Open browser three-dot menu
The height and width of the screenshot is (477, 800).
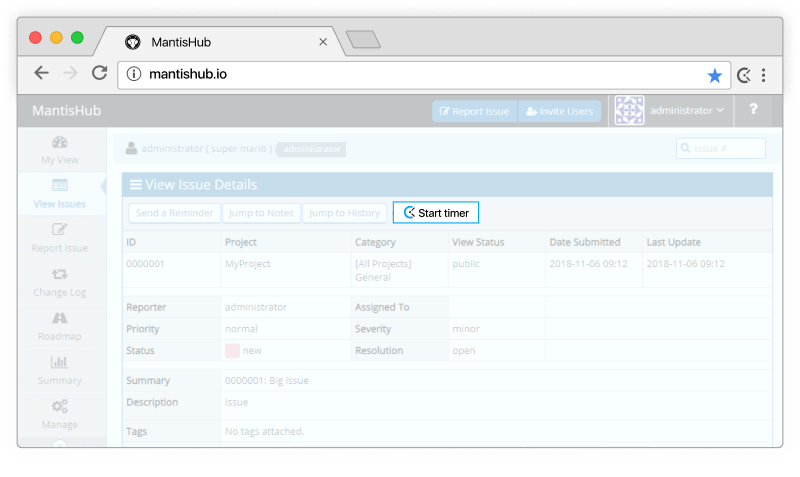point(764,76)
